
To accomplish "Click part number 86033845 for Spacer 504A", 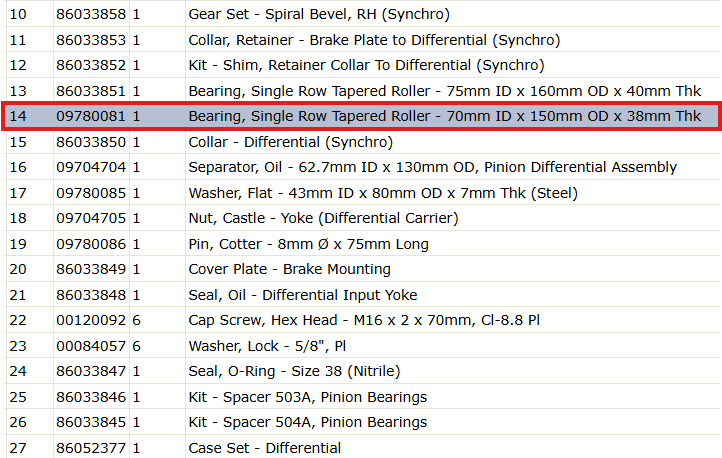I will point(91,422).
